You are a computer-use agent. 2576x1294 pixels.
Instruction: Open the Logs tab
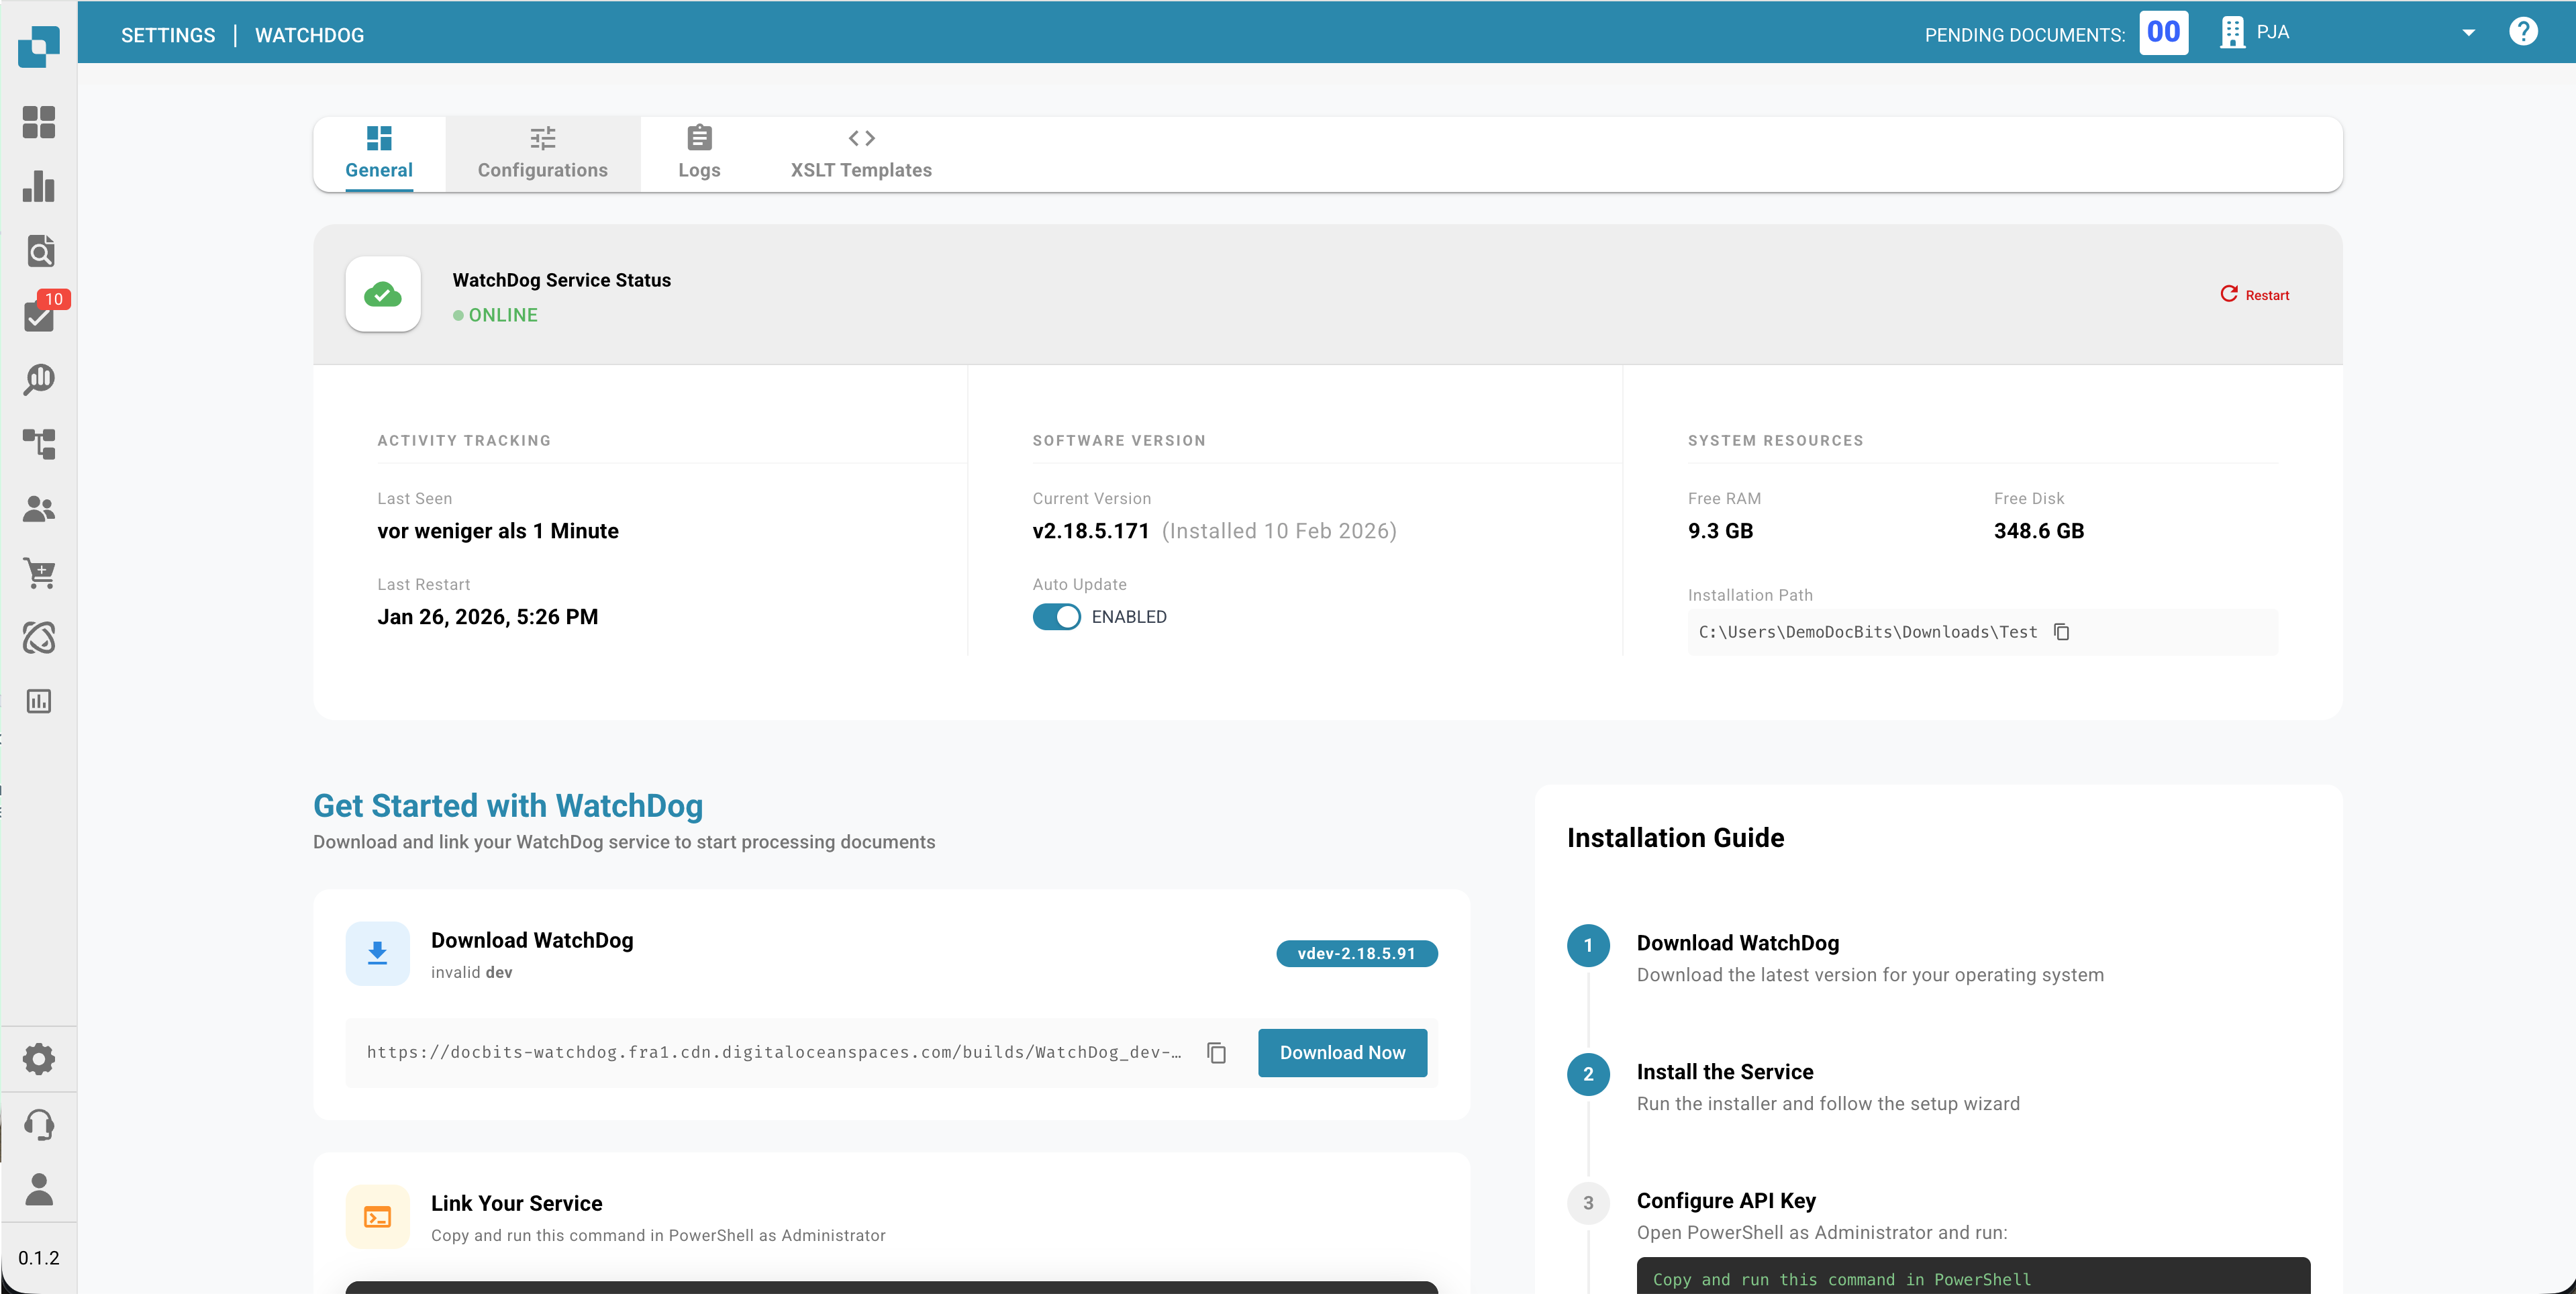[699, 153]
